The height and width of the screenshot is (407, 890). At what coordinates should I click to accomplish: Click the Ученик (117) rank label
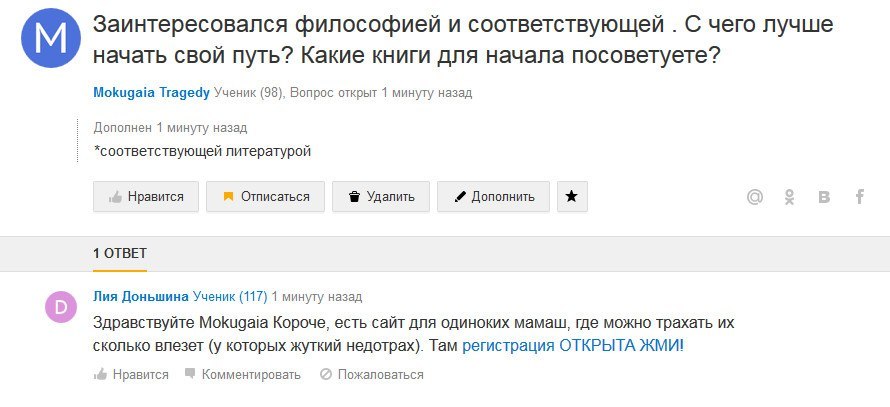pyautogui.click(x=230, y=296)
